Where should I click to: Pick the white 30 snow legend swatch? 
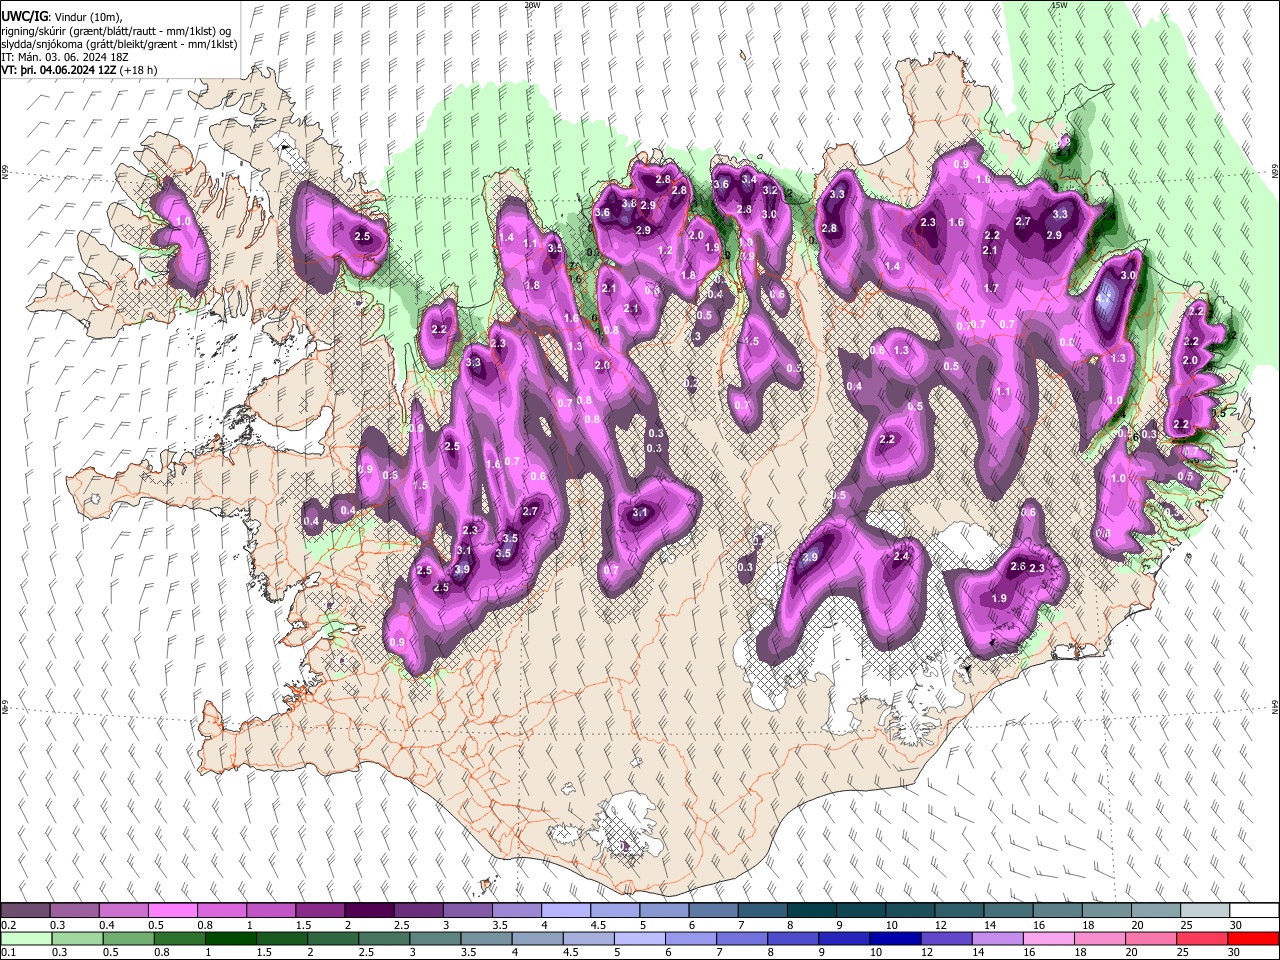1254,911
